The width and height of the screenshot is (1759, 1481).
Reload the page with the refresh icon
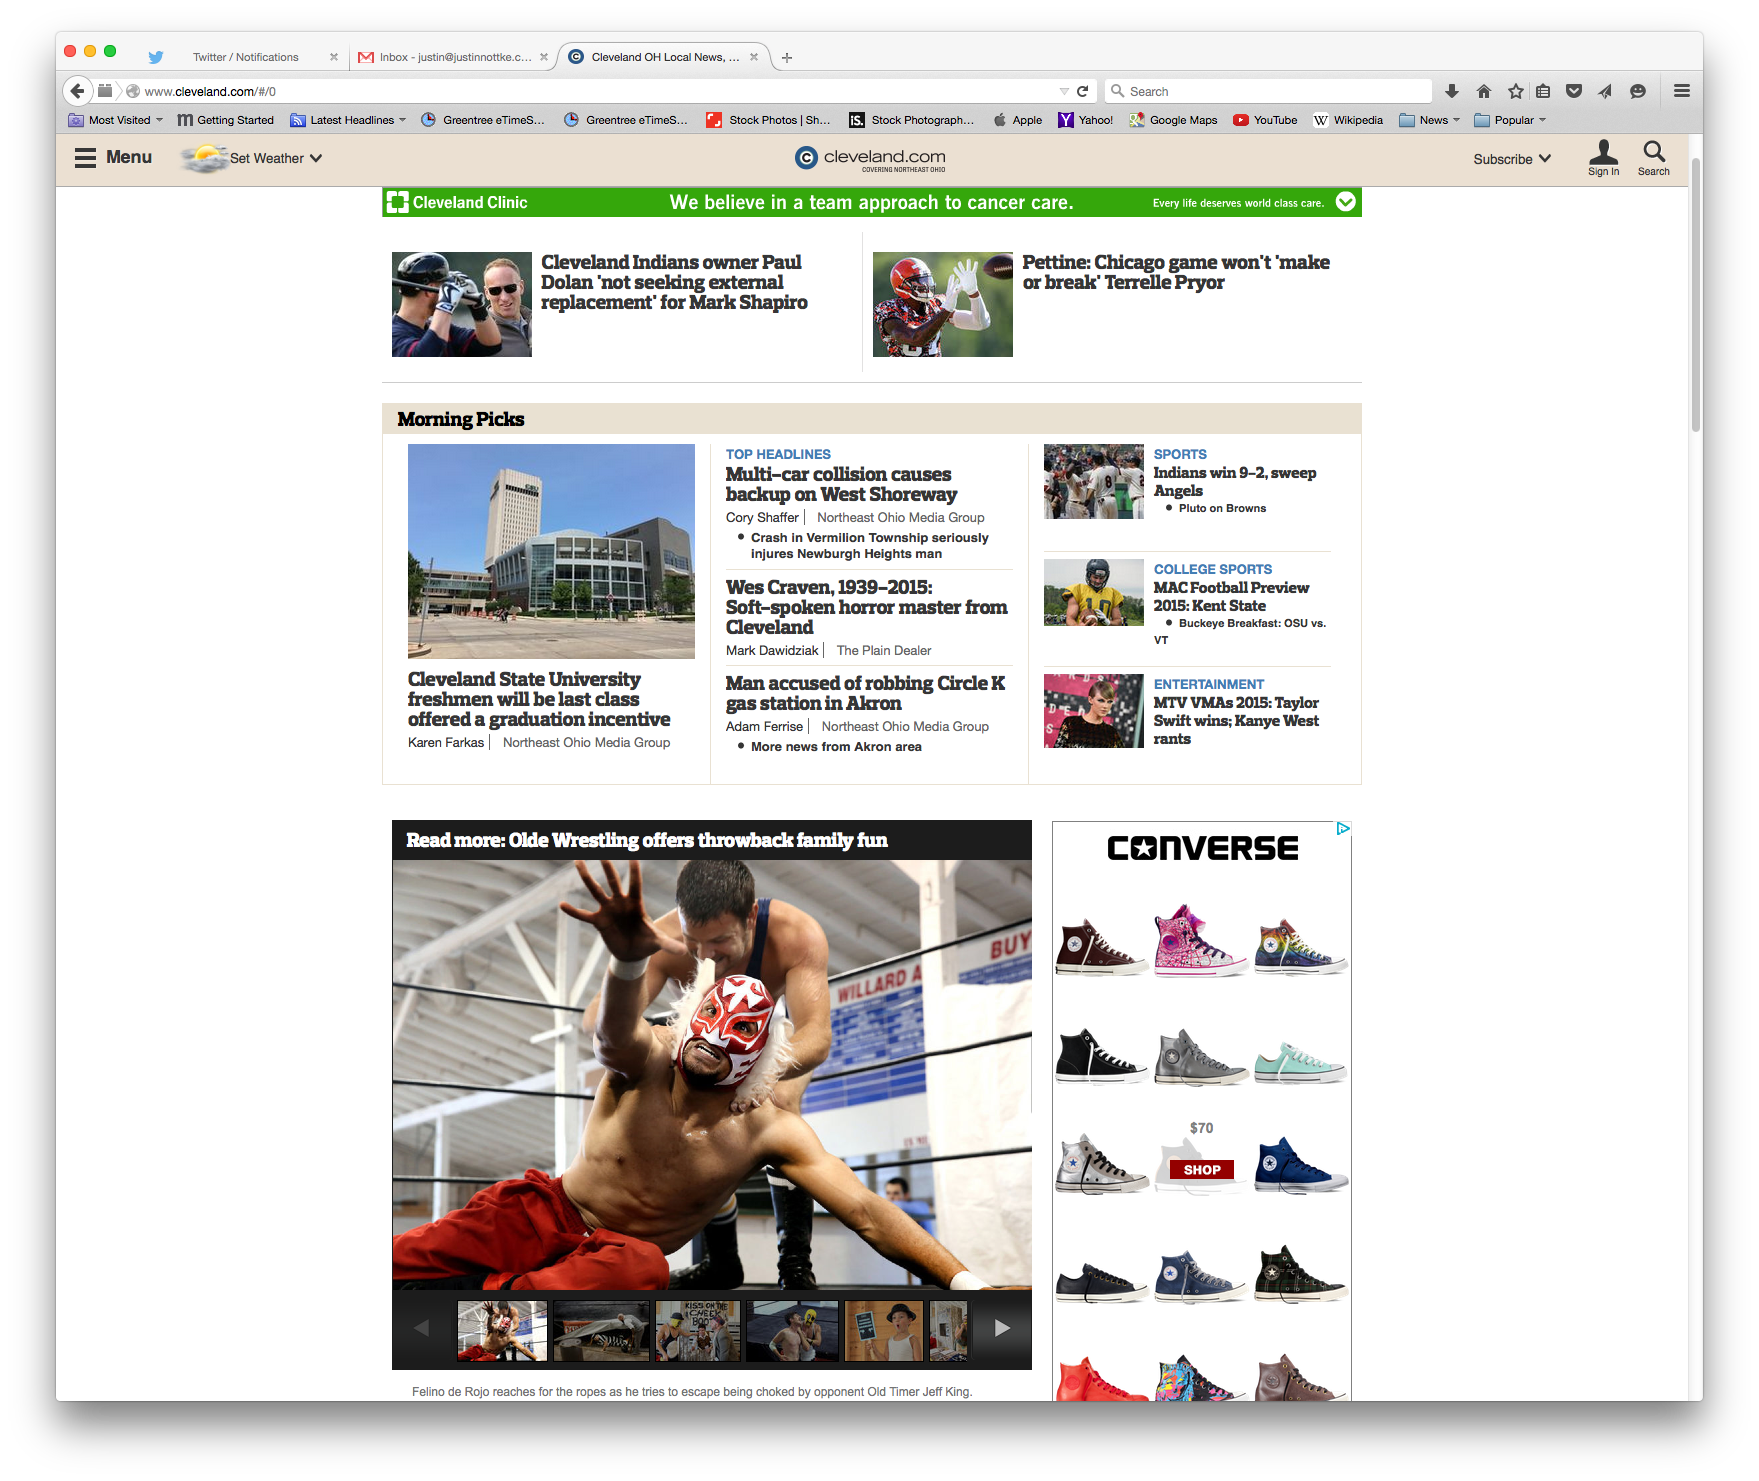click(1082, 91)
